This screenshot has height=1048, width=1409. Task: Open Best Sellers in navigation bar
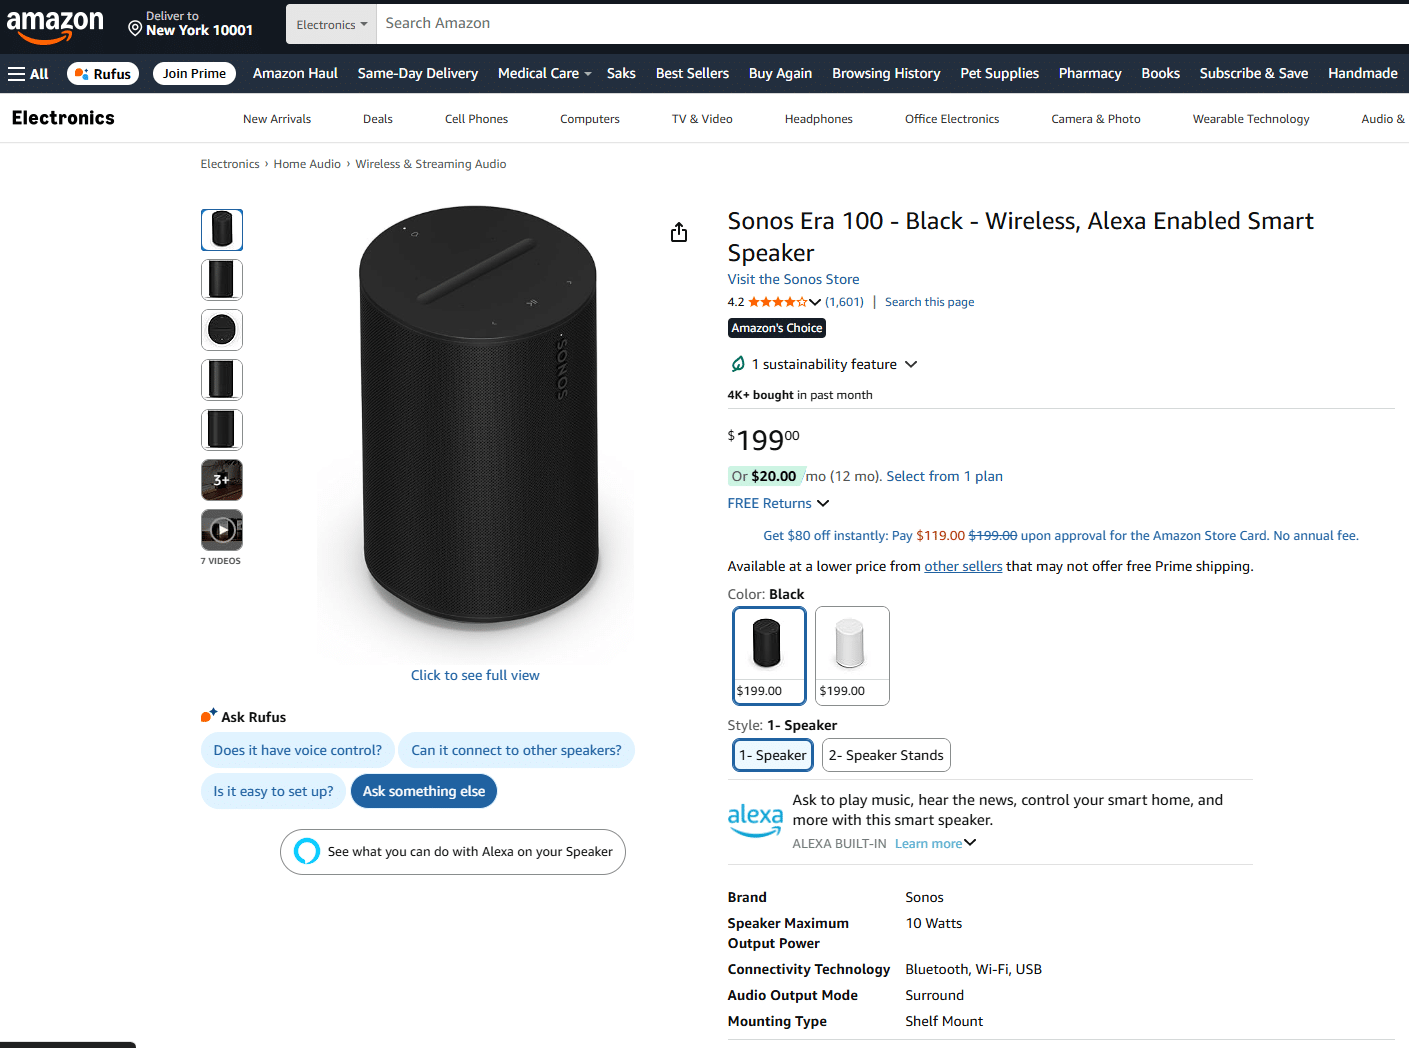pyautogui.click(x=692, y=74)
